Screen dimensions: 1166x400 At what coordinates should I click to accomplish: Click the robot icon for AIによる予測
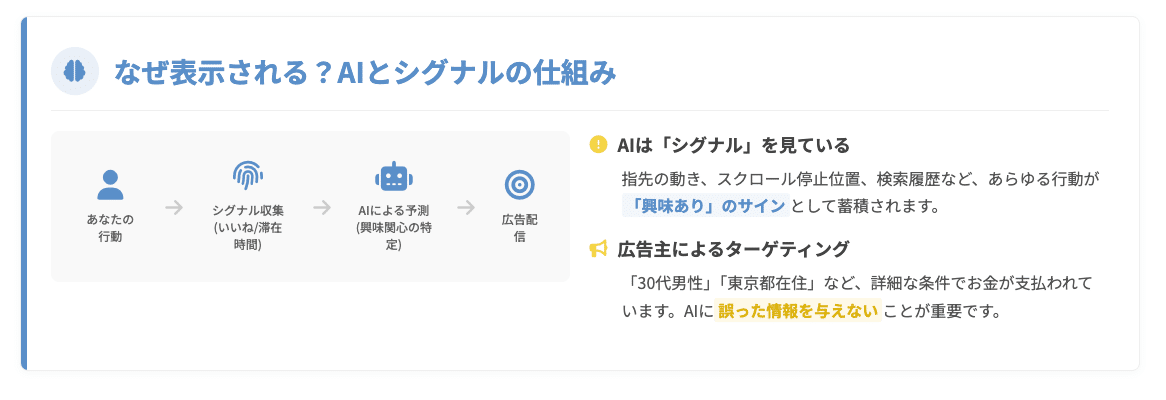coord(393,178)
